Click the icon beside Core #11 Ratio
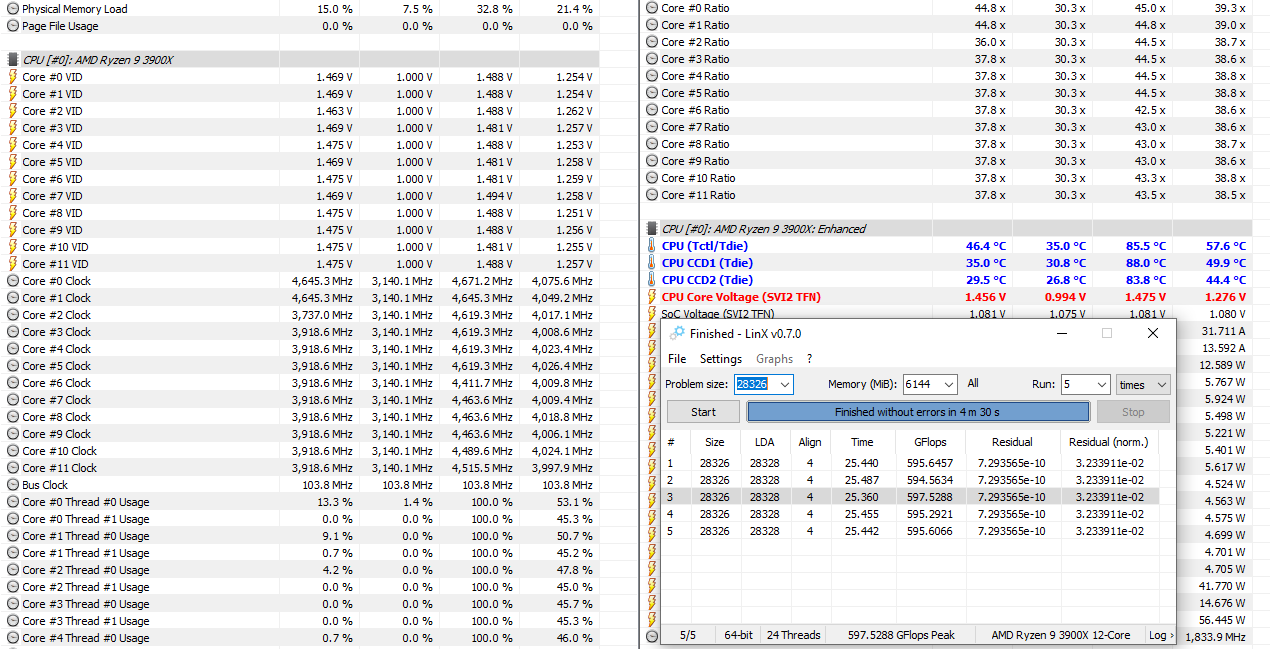This screenshot has width=1270, height=649. [x=652, y=195]
